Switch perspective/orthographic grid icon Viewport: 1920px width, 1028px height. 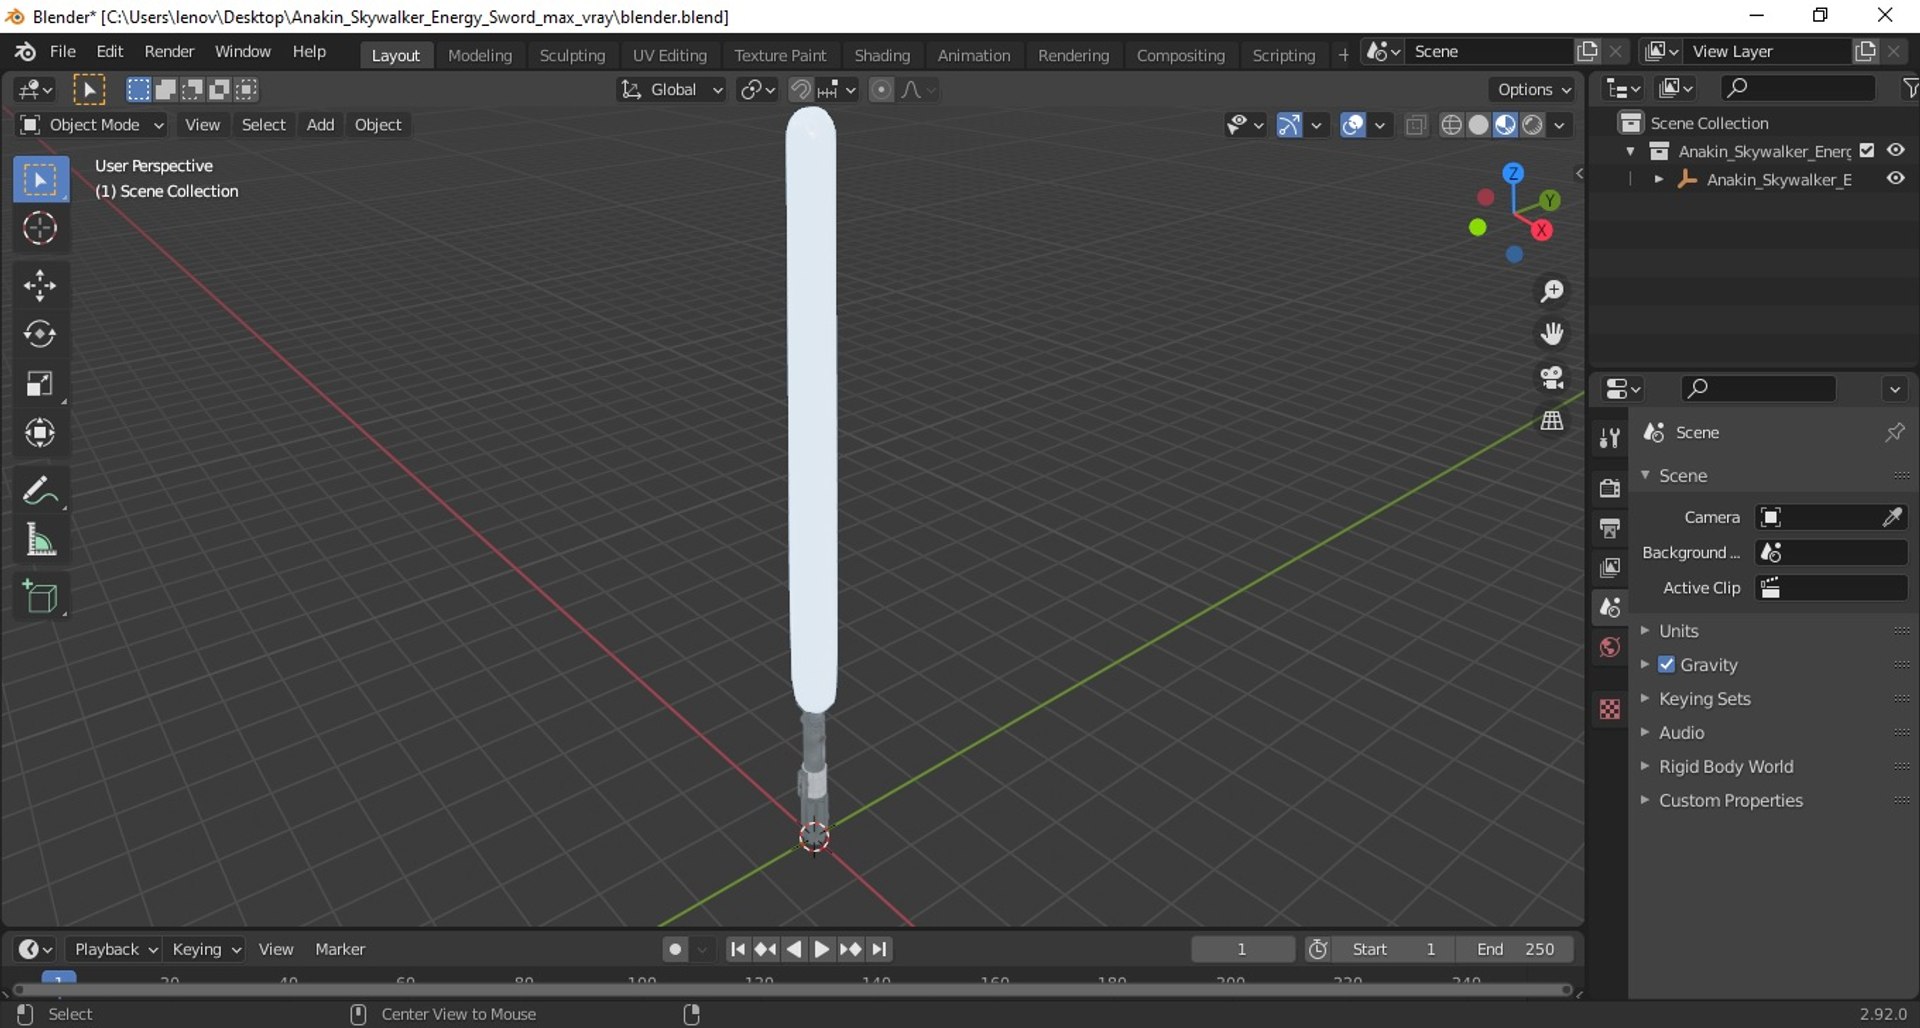(1552, 421)
